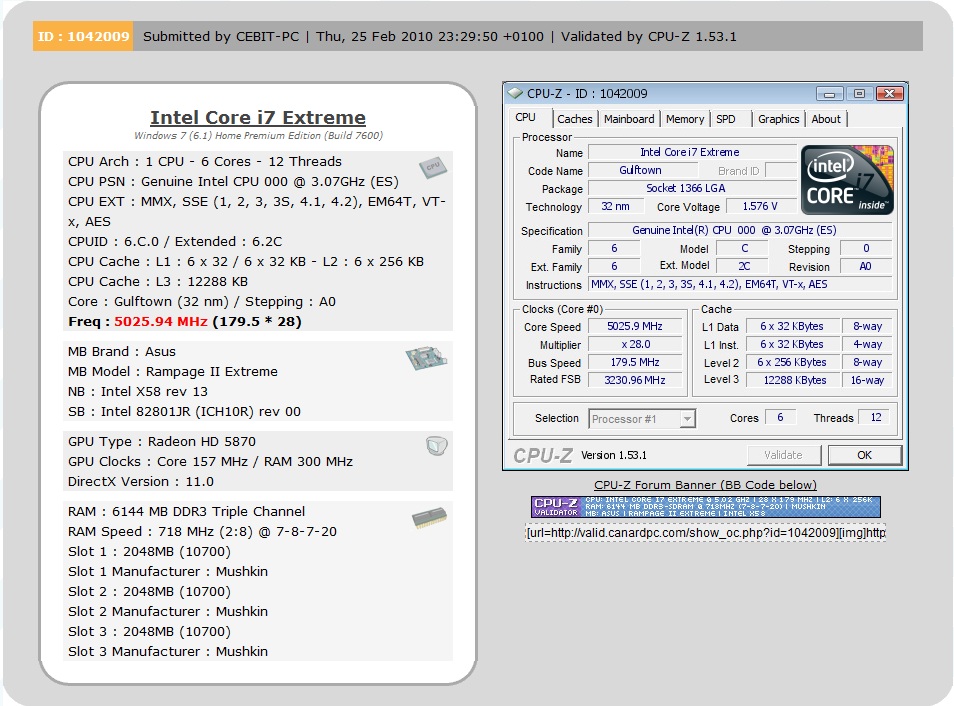Click the Revision value A0

pos(865,266)
